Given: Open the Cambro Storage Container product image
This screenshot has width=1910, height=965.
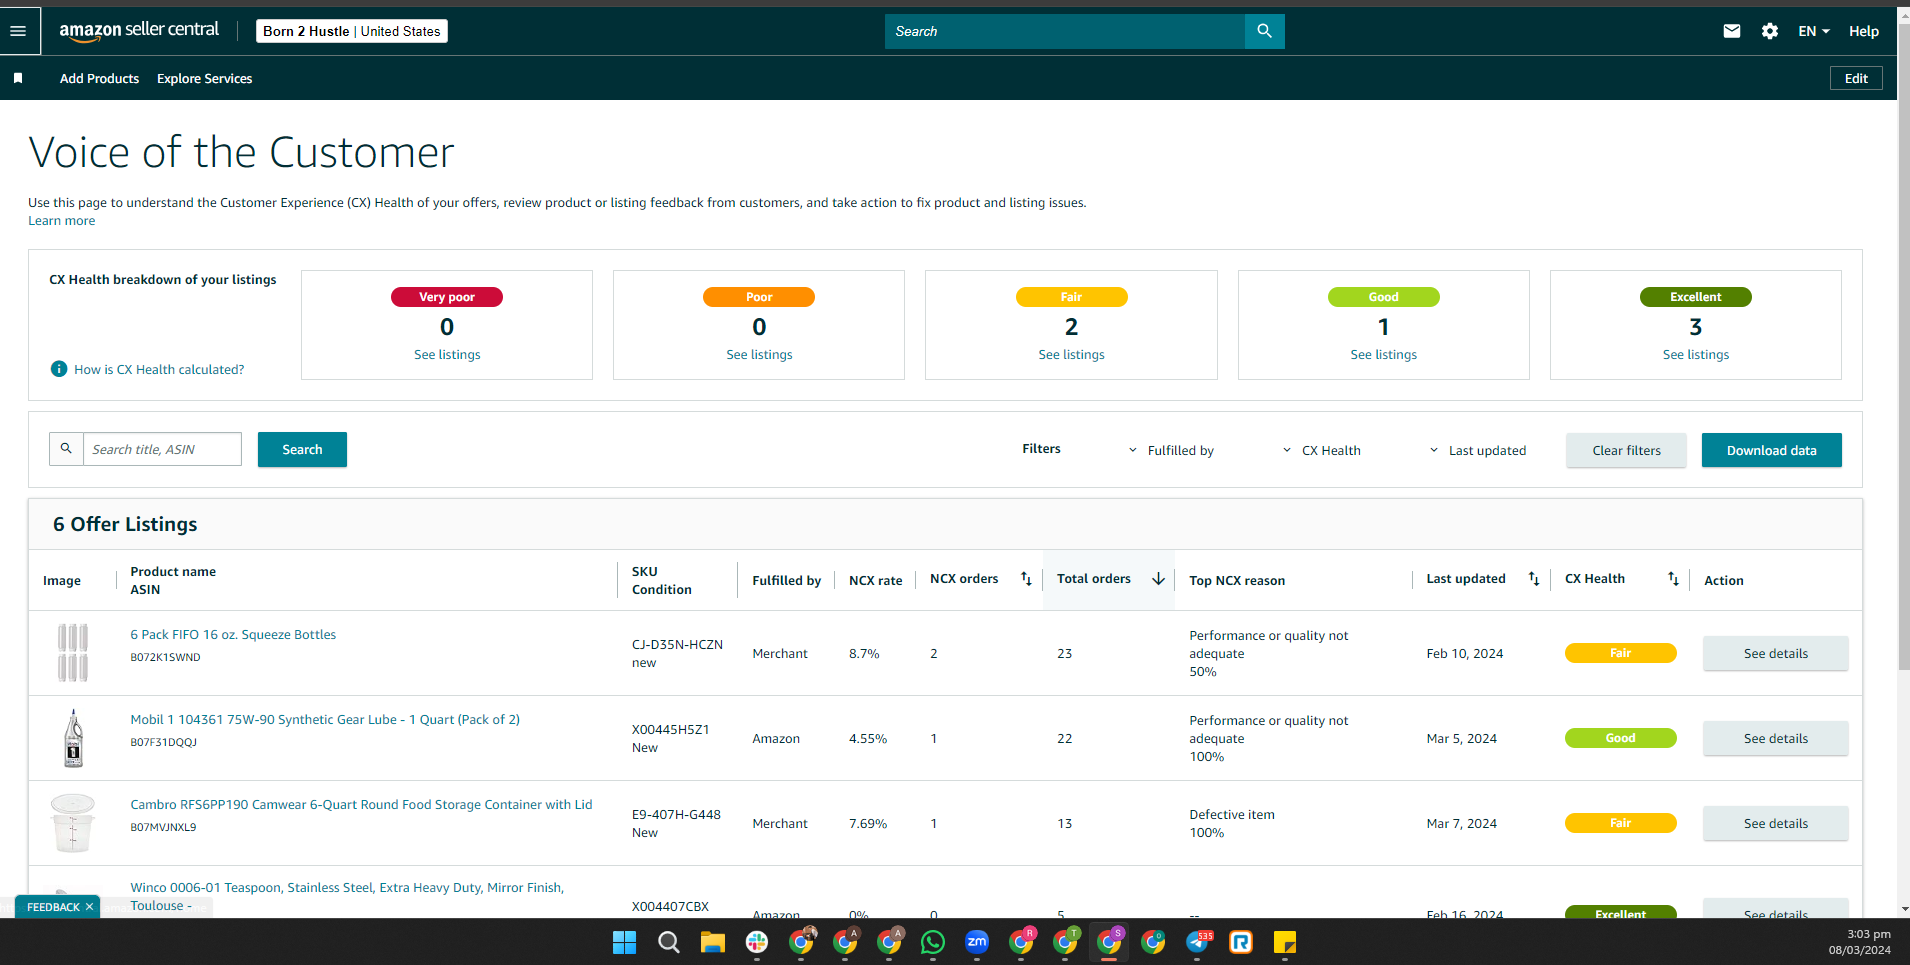Looking at the screenshot, I should pyautogui.click(x=73, y=823).
